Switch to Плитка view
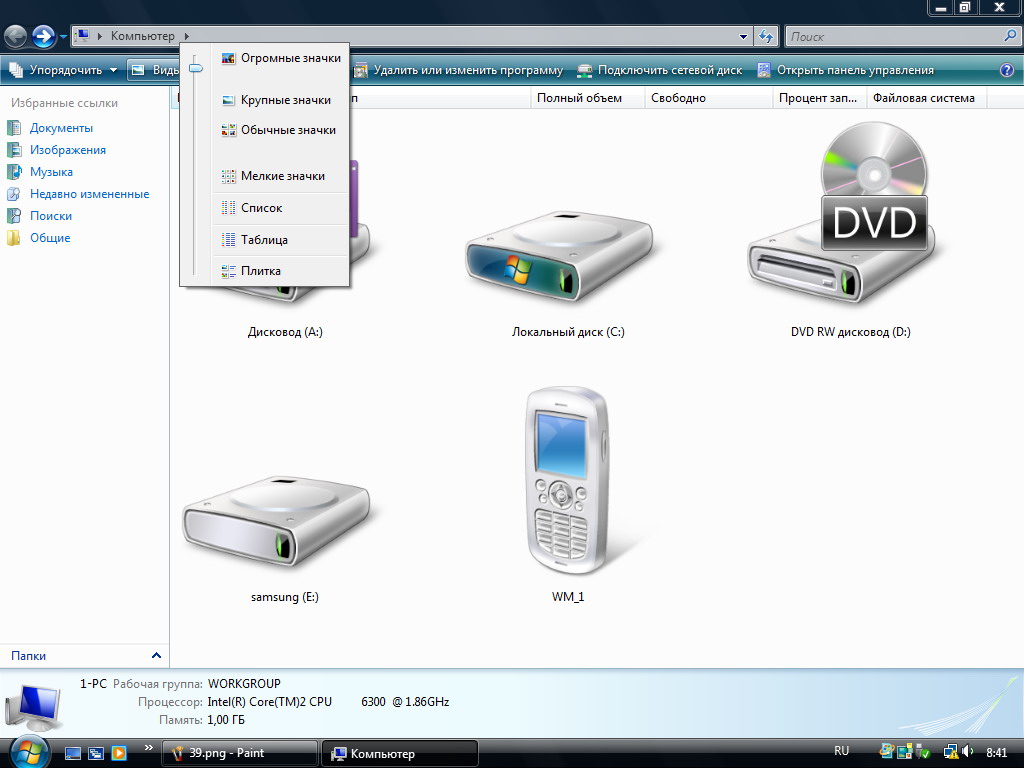1024x768 pixels. pyautogui.click(x=280, y=271)
